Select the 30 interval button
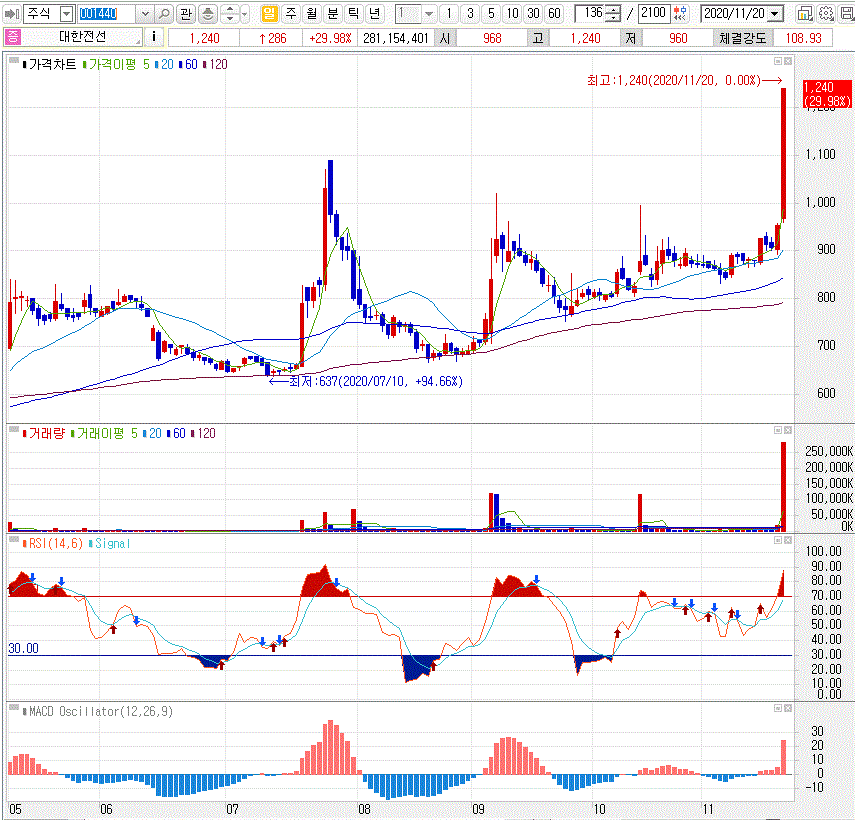The image size is (855, 820). click(533, 14)
